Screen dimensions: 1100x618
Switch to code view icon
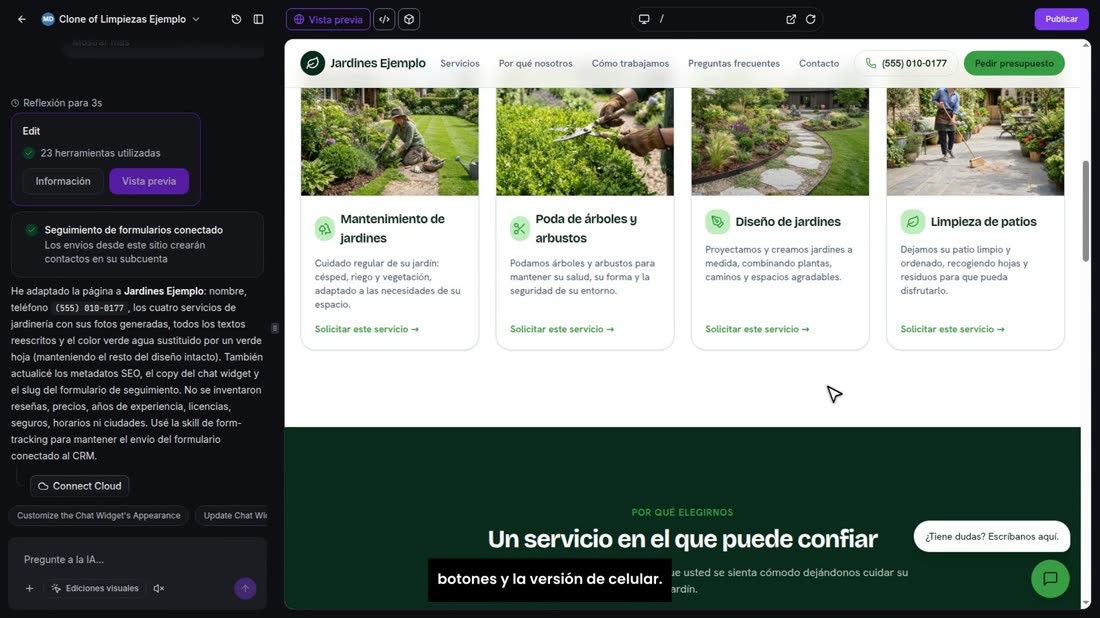tap(384, 20)
